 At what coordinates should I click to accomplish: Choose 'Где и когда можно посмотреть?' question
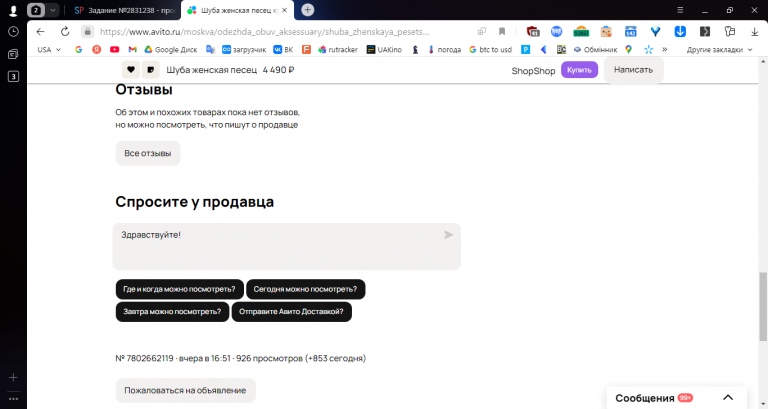(179, 289)
